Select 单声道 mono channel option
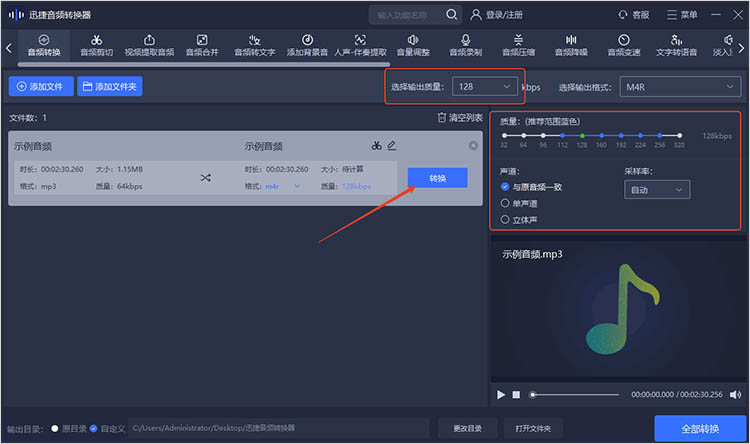 tap(519, 203)
